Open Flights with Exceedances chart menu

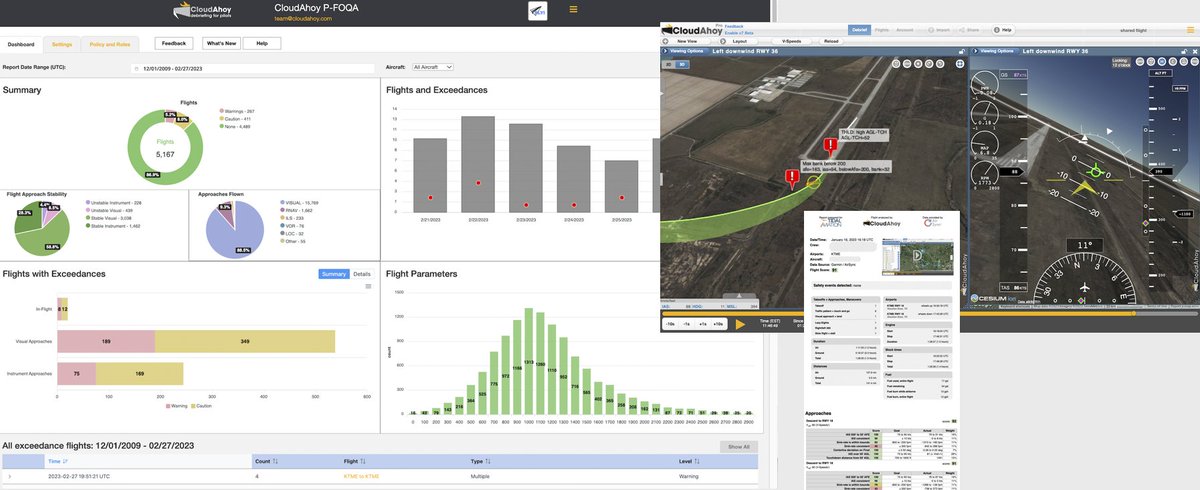(368, 286)
